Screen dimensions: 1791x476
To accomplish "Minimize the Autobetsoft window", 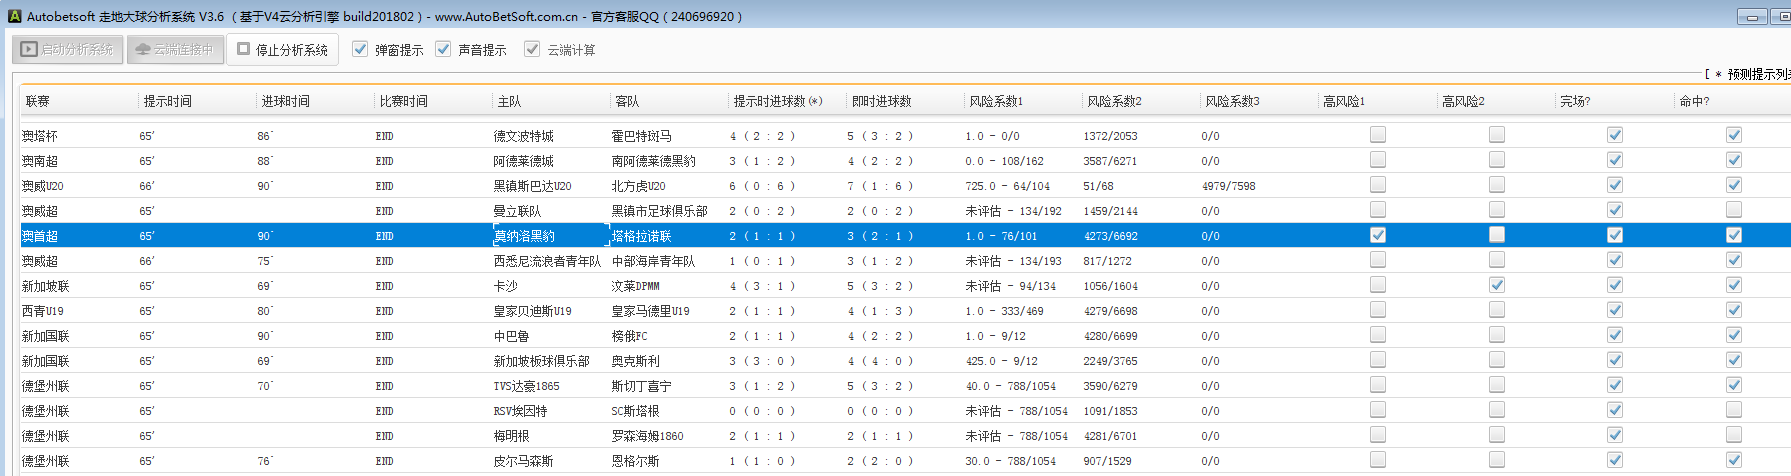I will 1751,16.
